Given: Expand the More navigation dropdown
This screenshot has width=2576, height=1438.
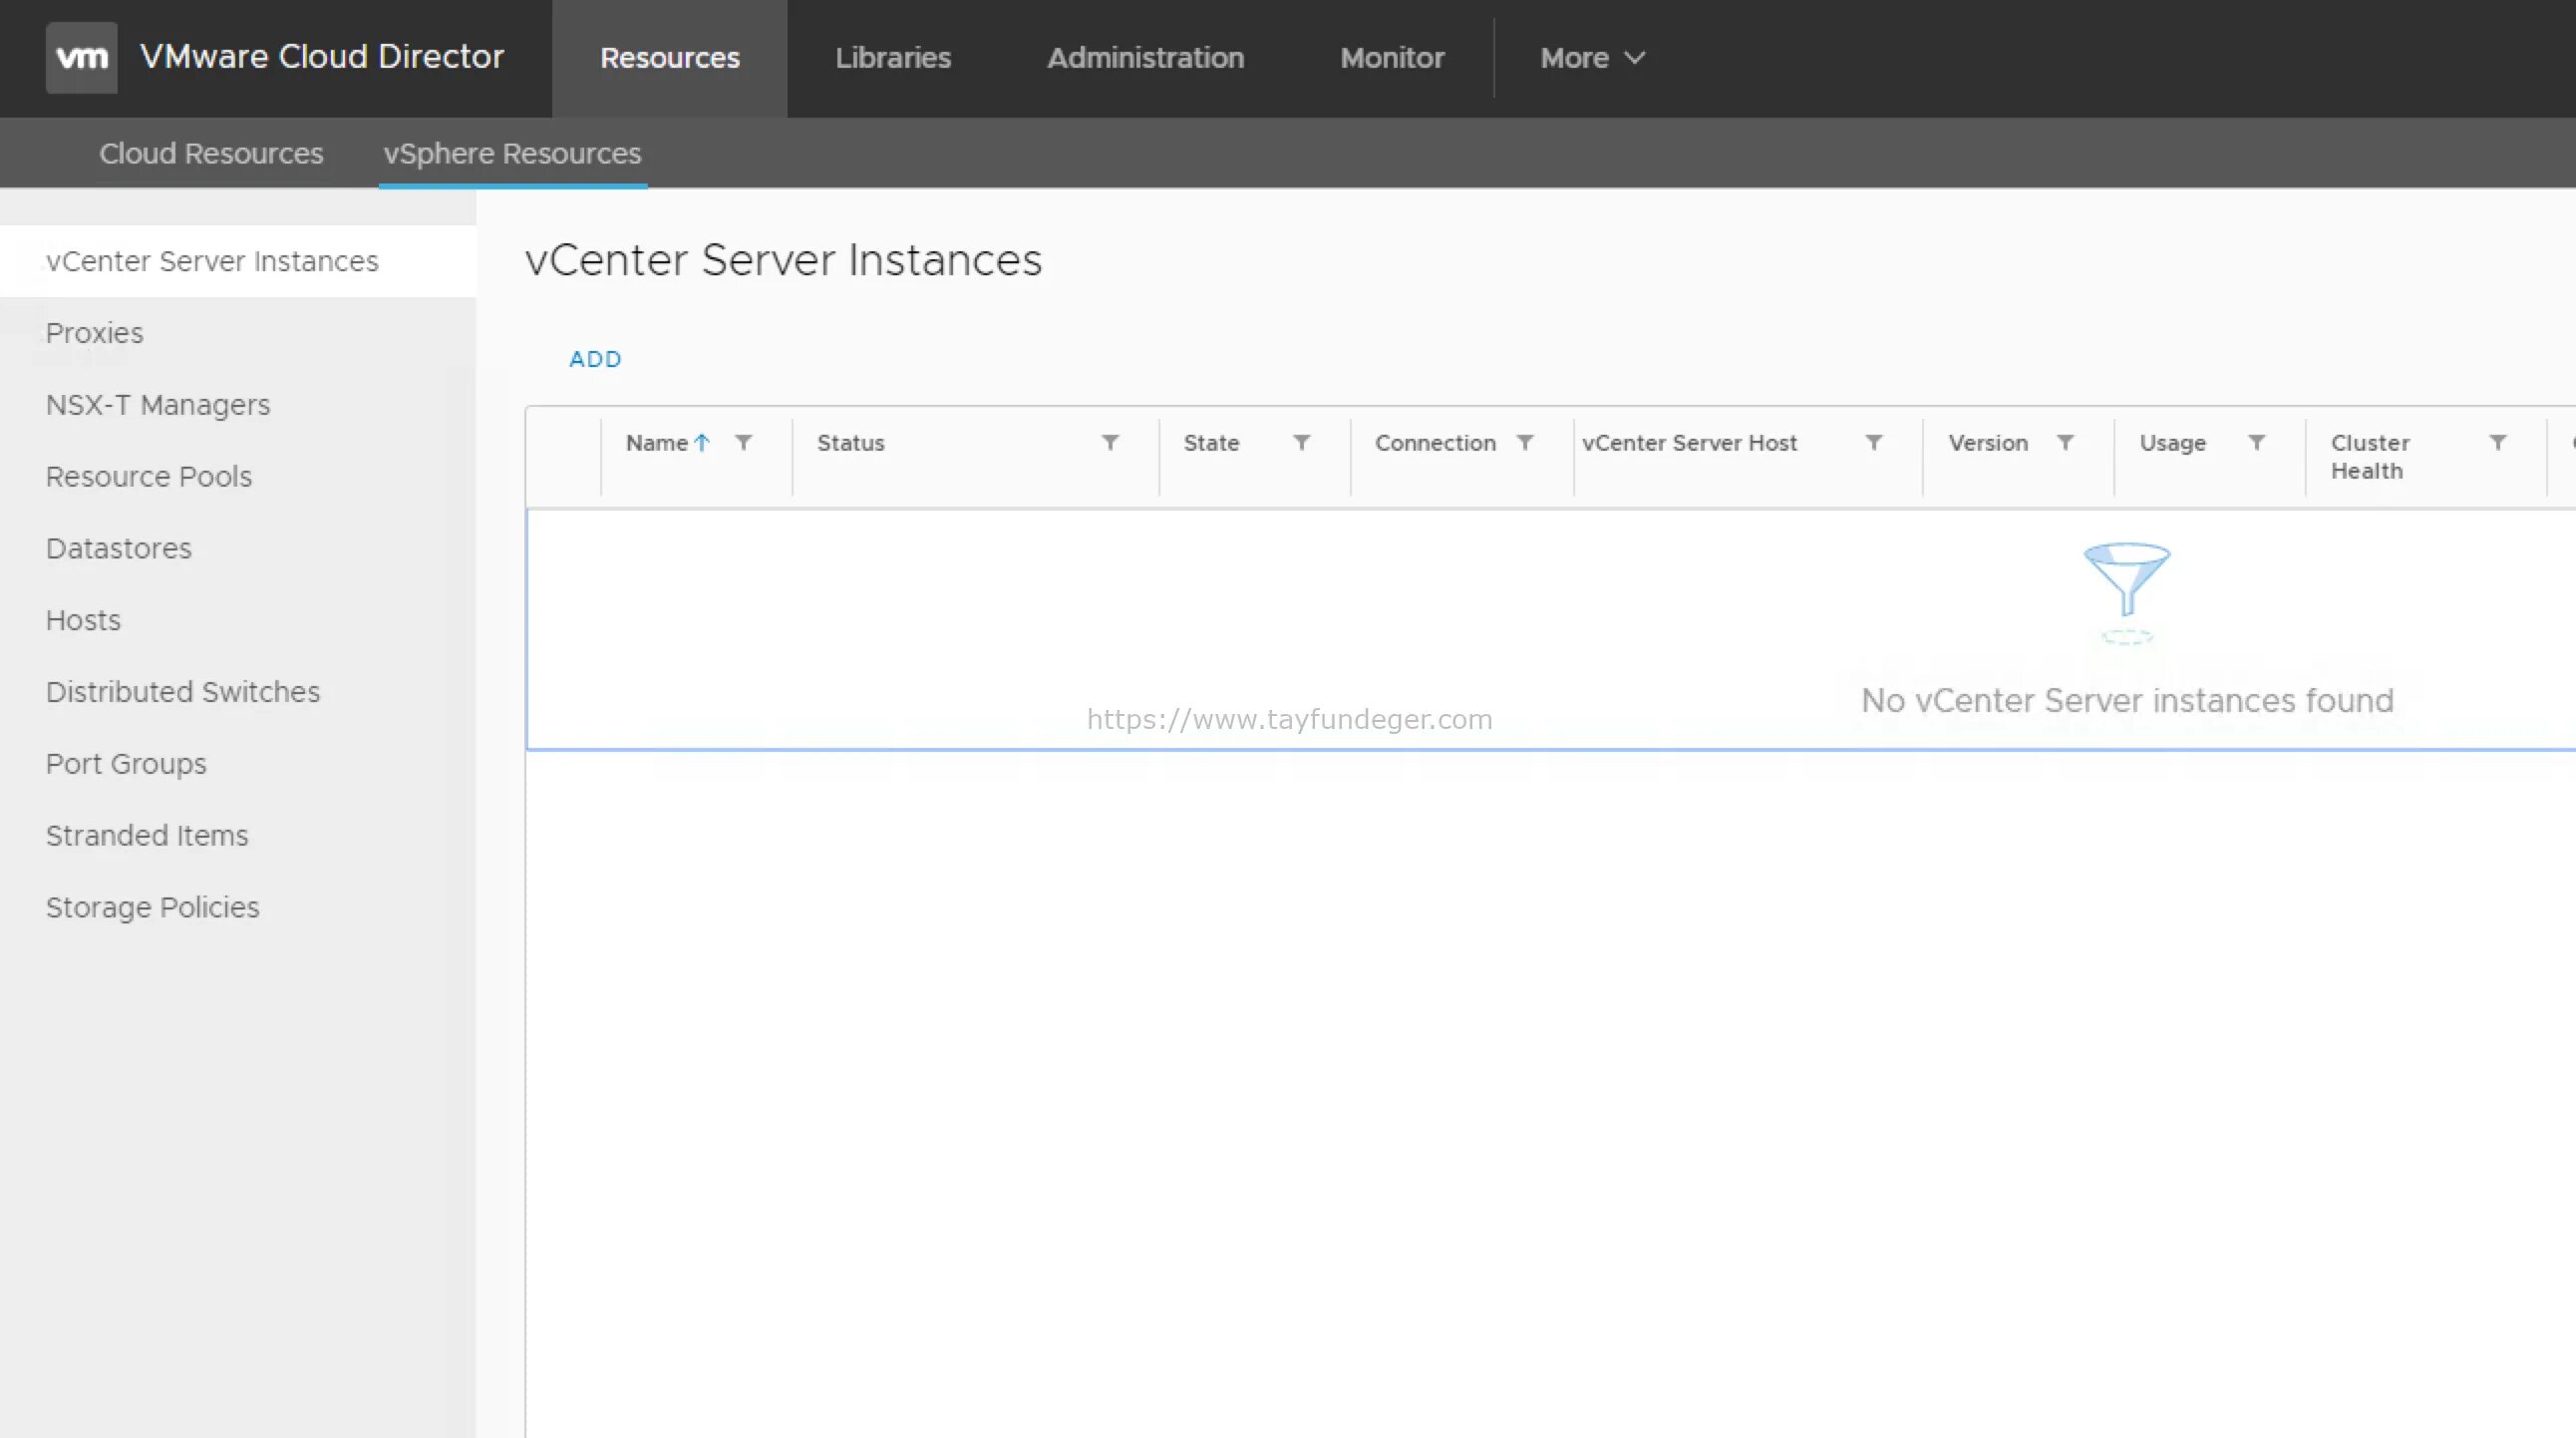Looking at the screenshot, I should tap(1591, 58).
